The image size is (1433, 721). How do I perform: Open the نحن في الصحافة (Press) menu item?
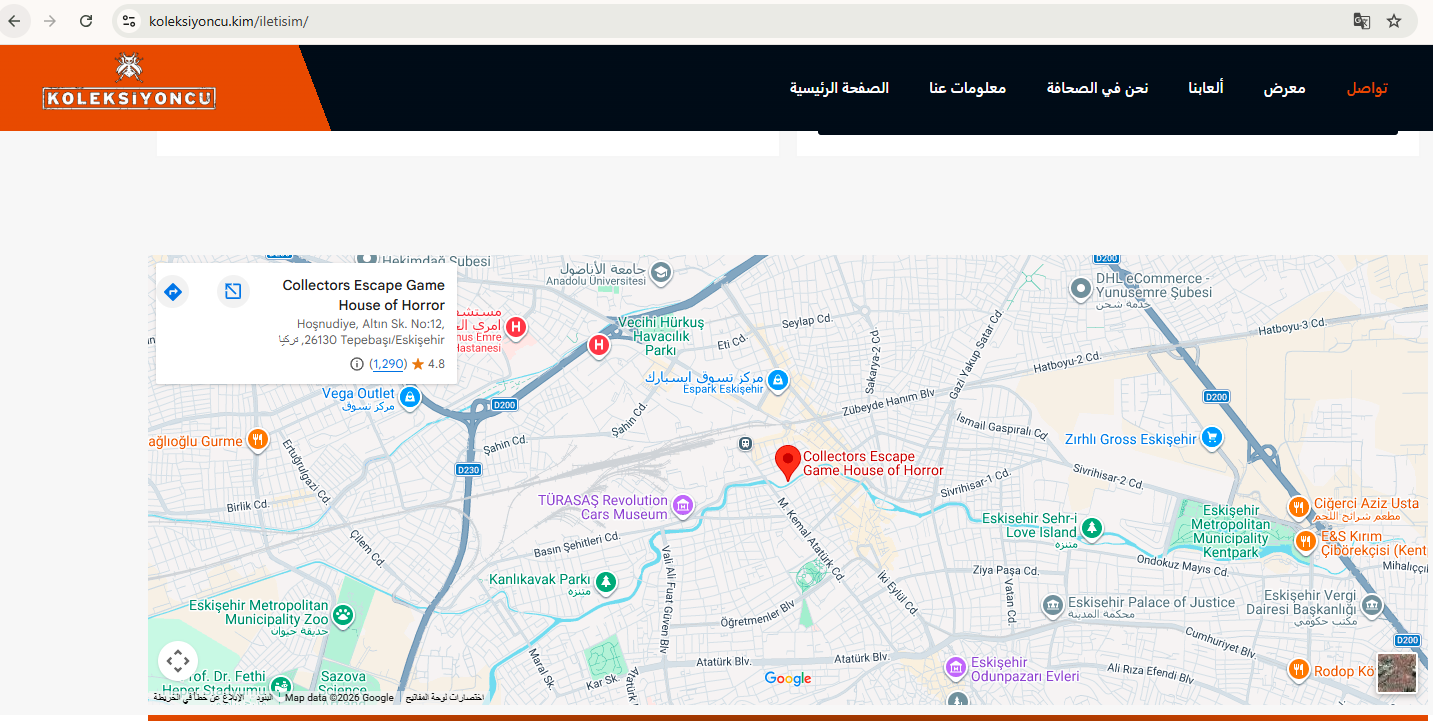[x=1097, y=88]
